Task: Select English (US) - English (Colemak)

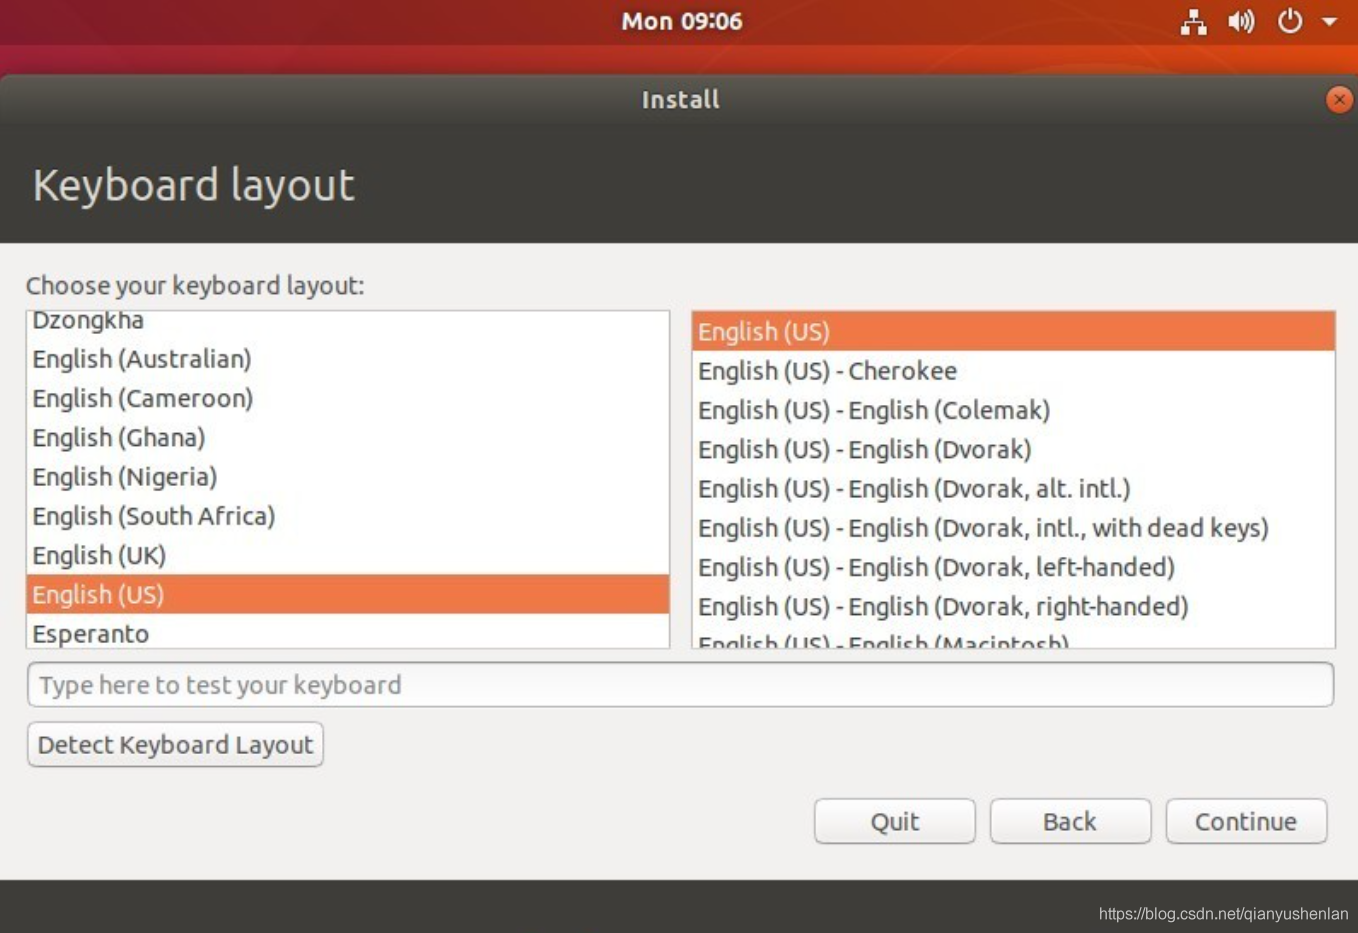Action: (x=1013, y=410)
